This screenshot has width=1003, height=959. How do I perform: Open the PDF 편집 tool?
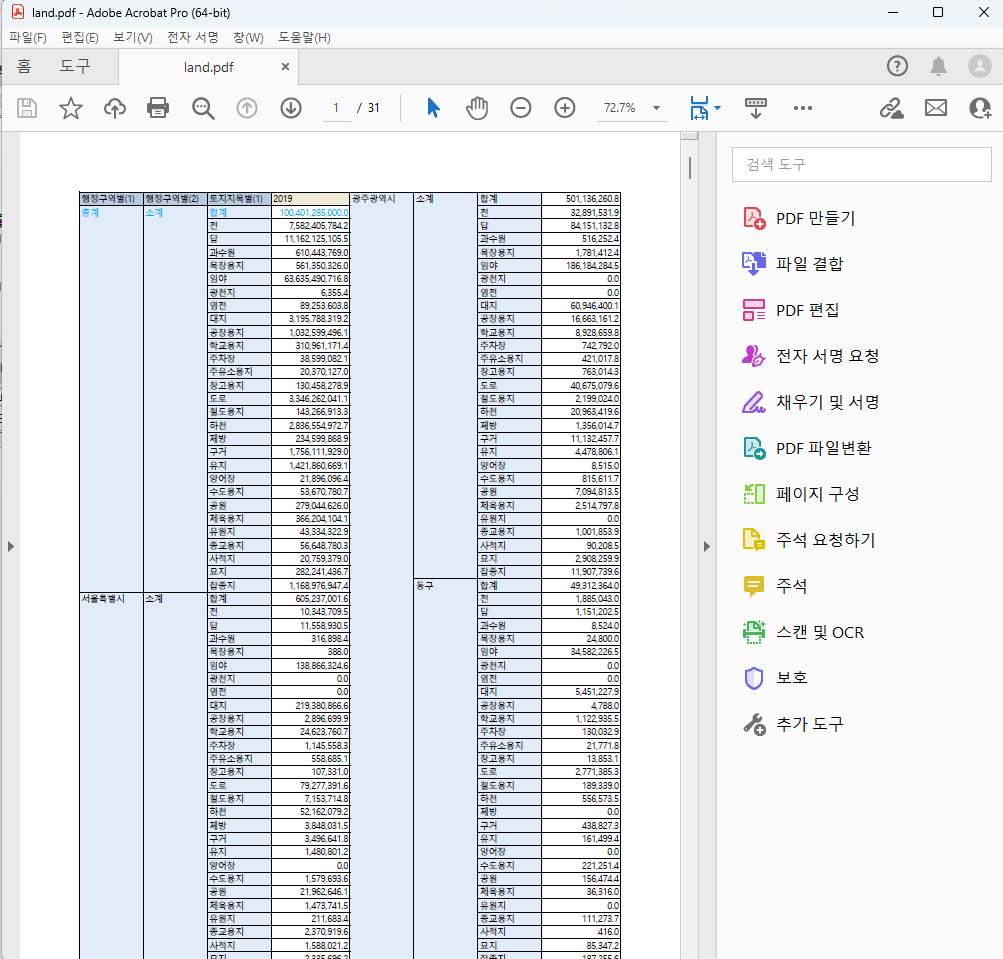click(x=791, y=310)
